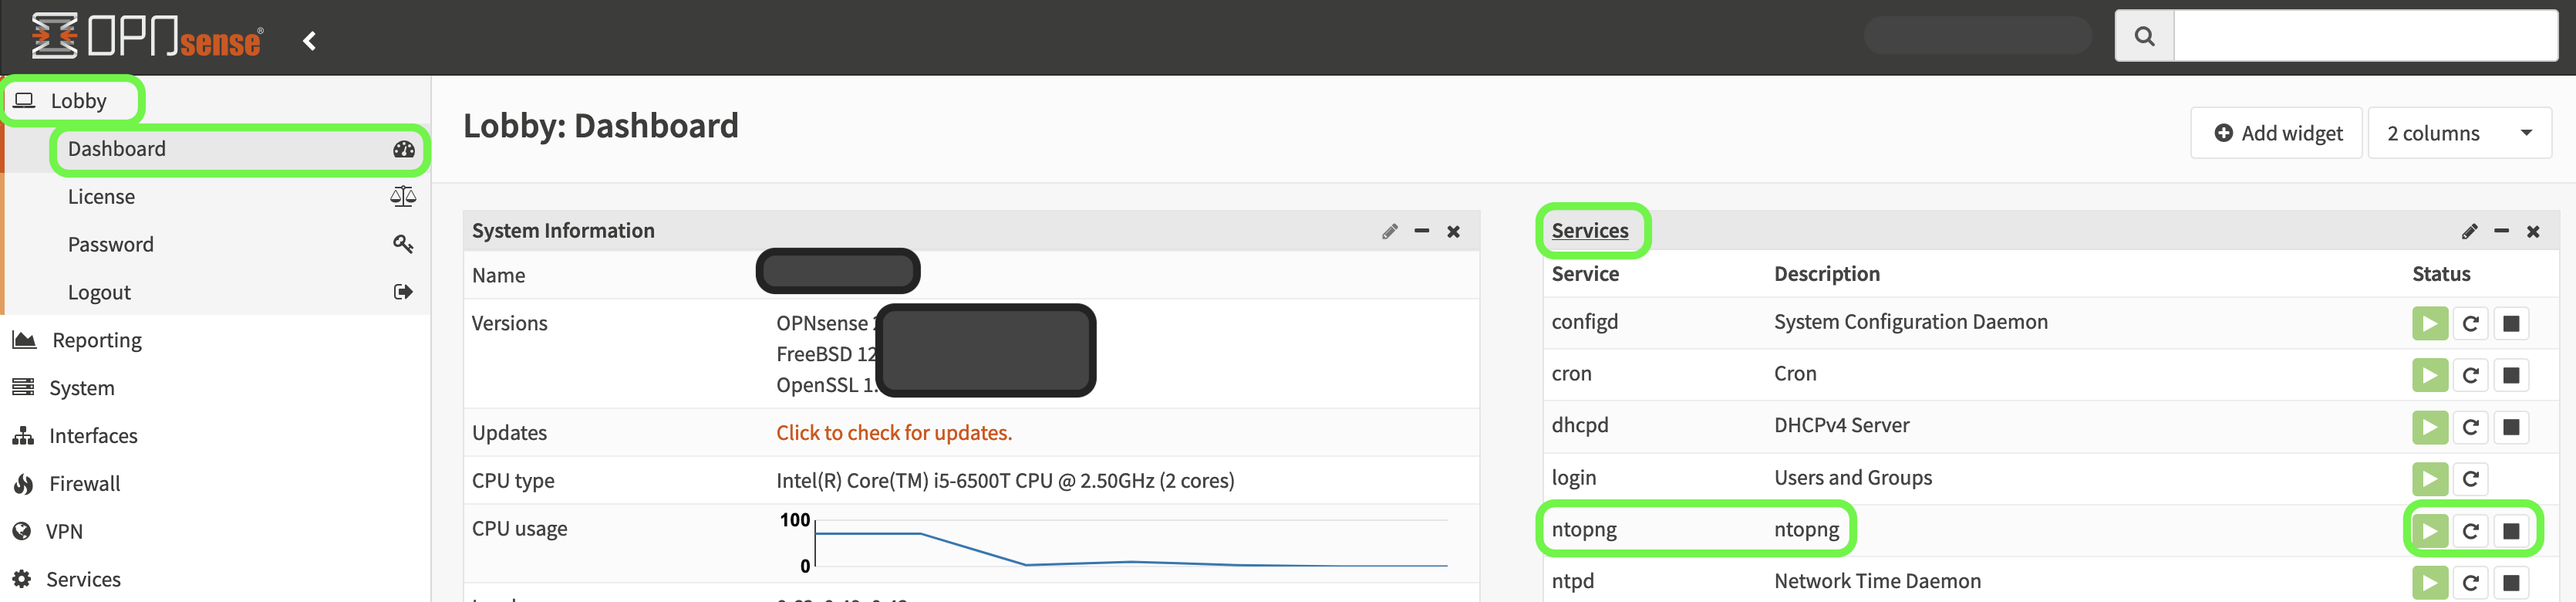The width and height of the screenshot is (2576, 602).
Task: Collapse the sidebar with the chevron arrow
Action: coord(309,40)
